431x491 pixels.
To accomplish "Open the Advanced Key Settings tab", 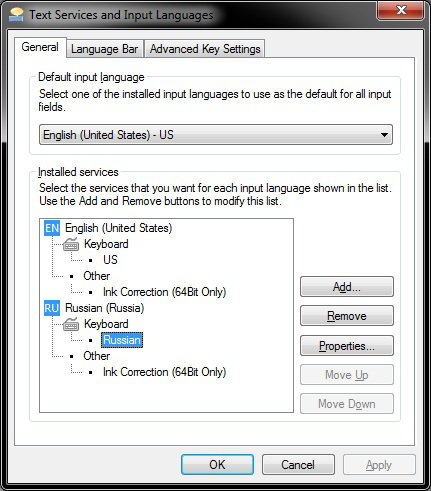I will coord(205,49).
